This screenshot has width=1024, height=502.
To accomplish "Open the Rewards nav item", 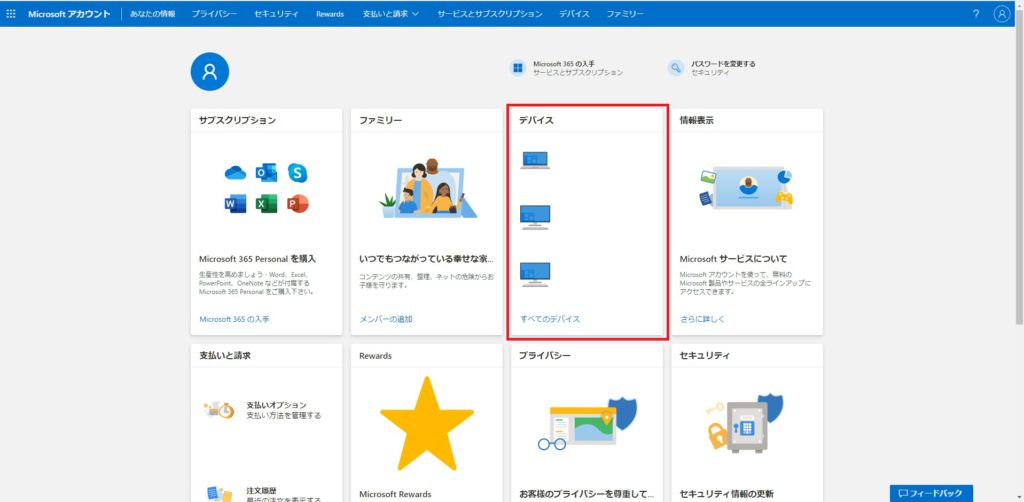I will tap(330, 14).
